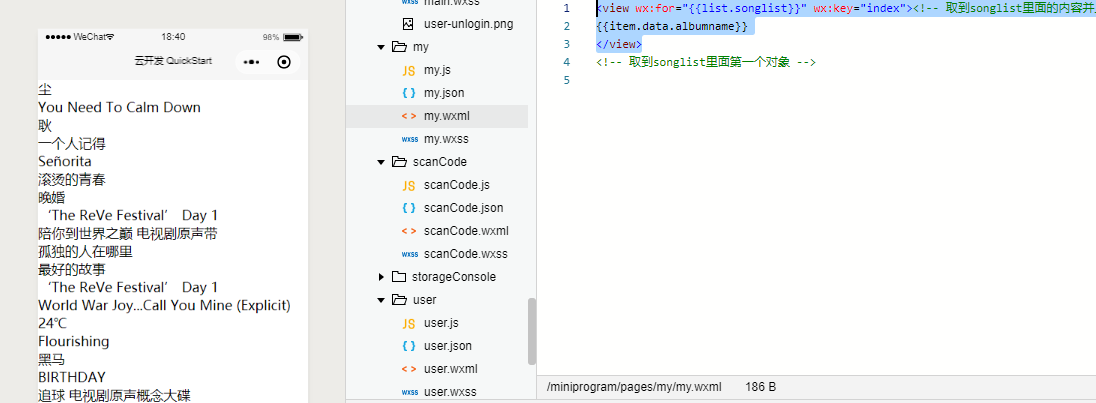Image resolution: width=1096 pixels, height=403 pixels.
Task: Open user.wxss file
Action: 449,392
